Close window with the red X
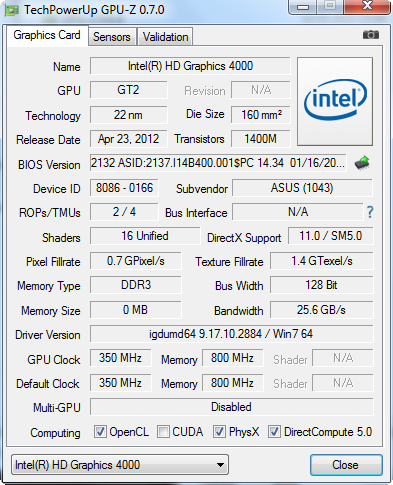Screen dimensions: 393x485 tap(367, 6)
